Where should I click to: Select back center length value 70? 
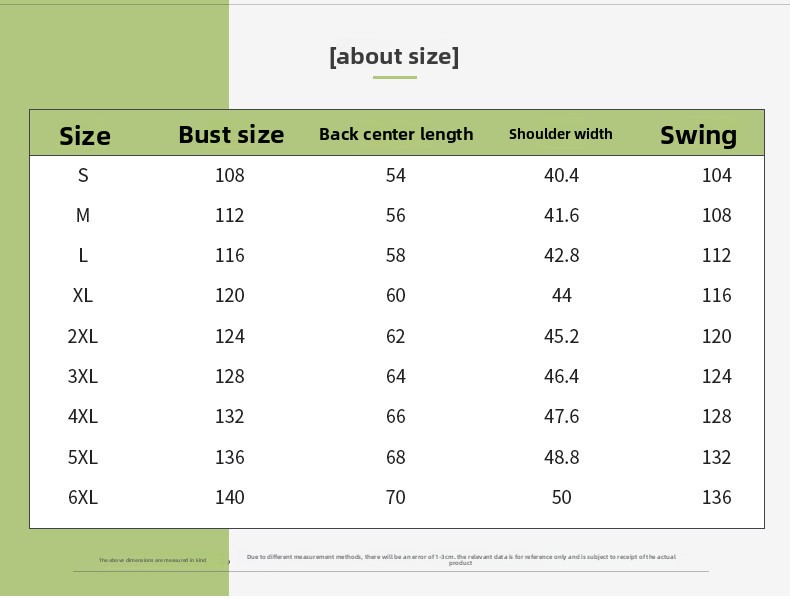pyautogui.click(x=396, y=497)
